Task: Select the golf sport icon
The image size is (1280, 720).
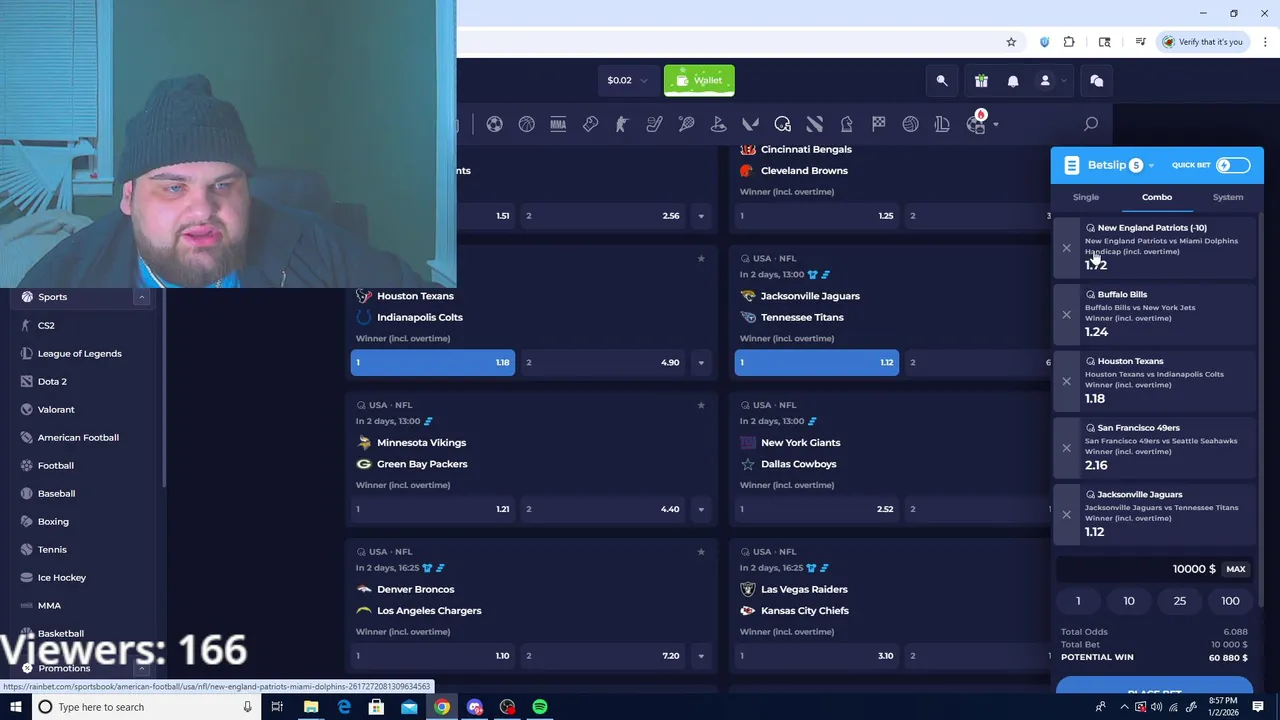Action: pos(718,124)
